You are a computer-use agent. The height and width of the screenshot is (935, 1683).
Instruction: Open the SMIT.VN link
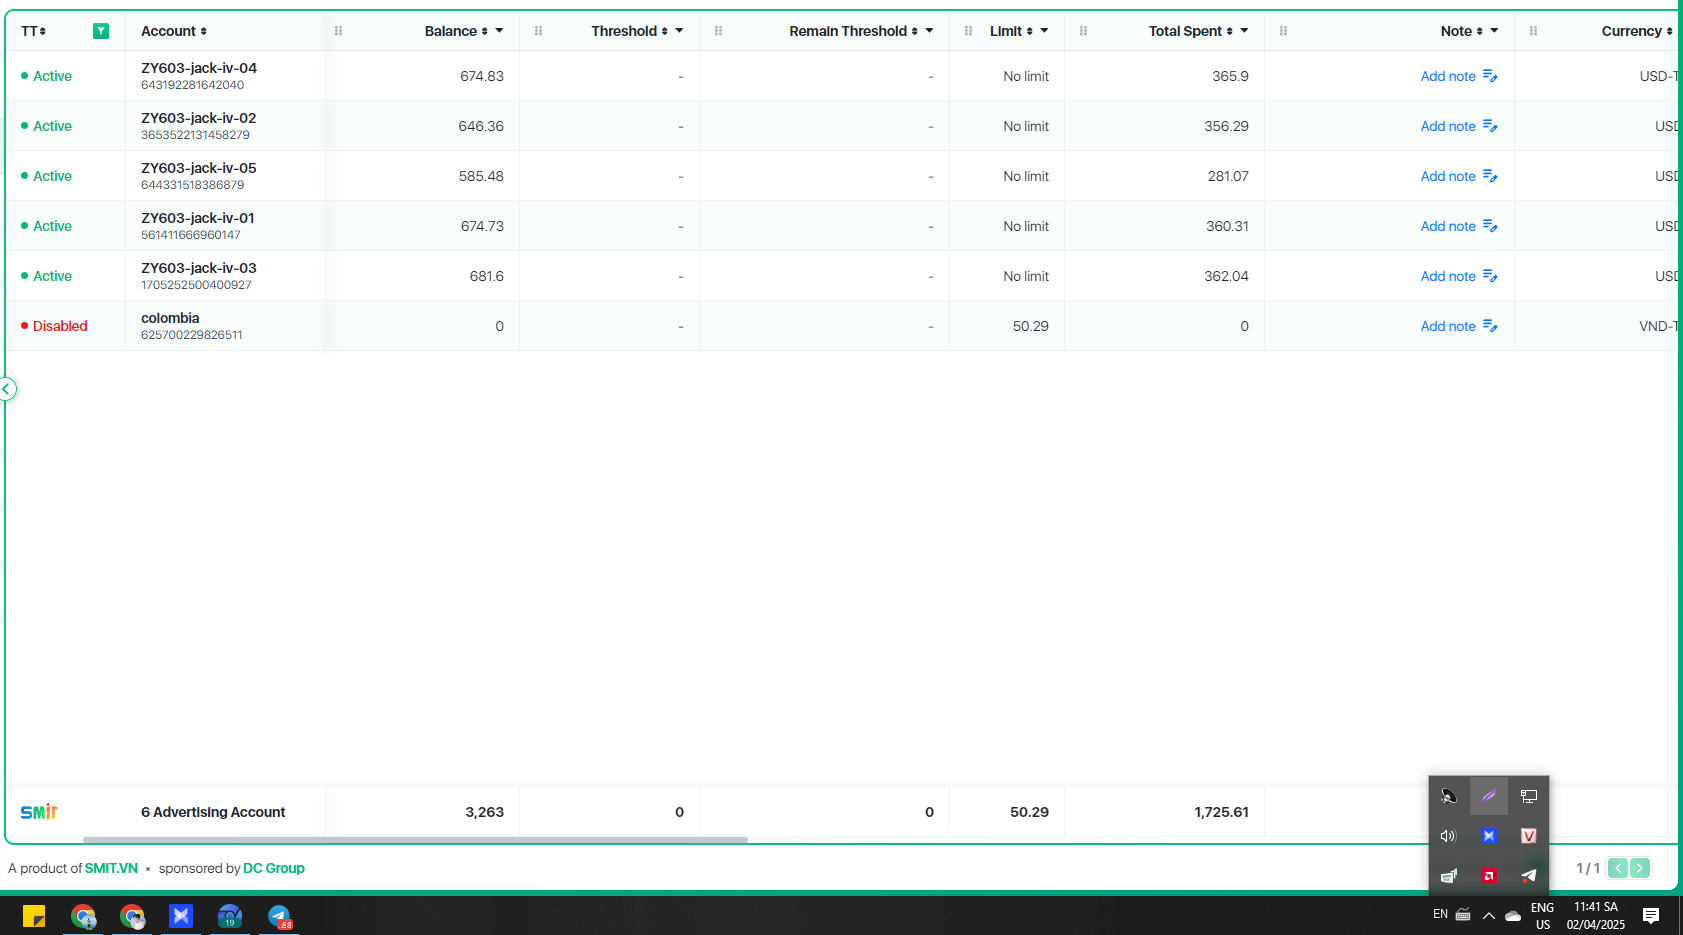click(x=111, y=868)
